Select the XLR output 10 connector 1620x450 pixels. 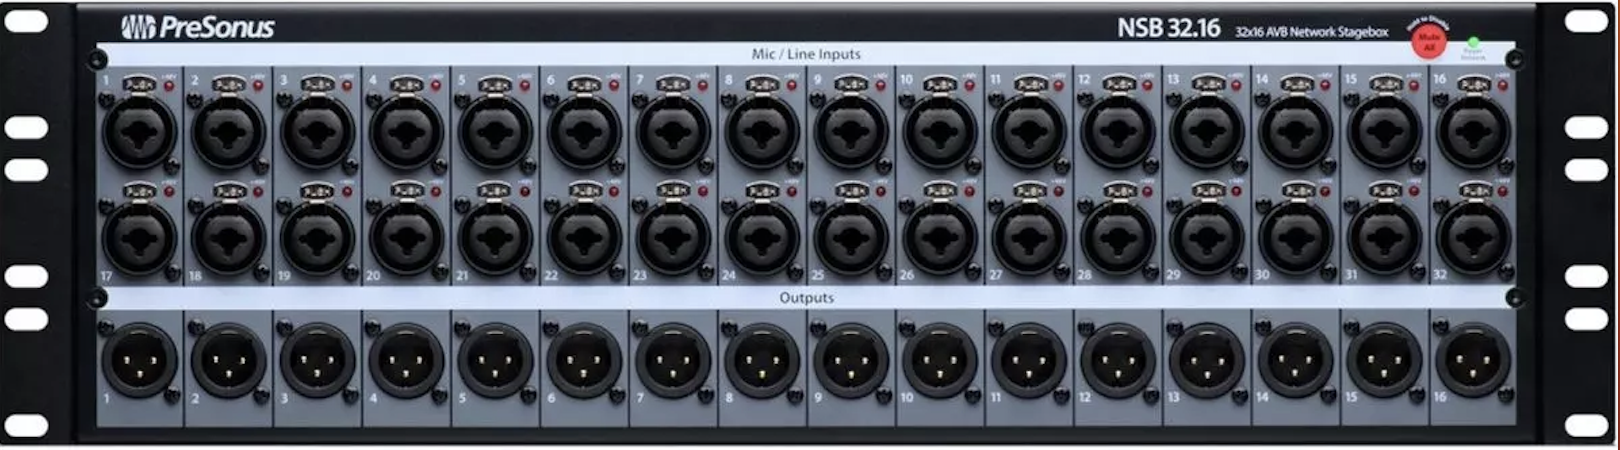coord(940,360)
